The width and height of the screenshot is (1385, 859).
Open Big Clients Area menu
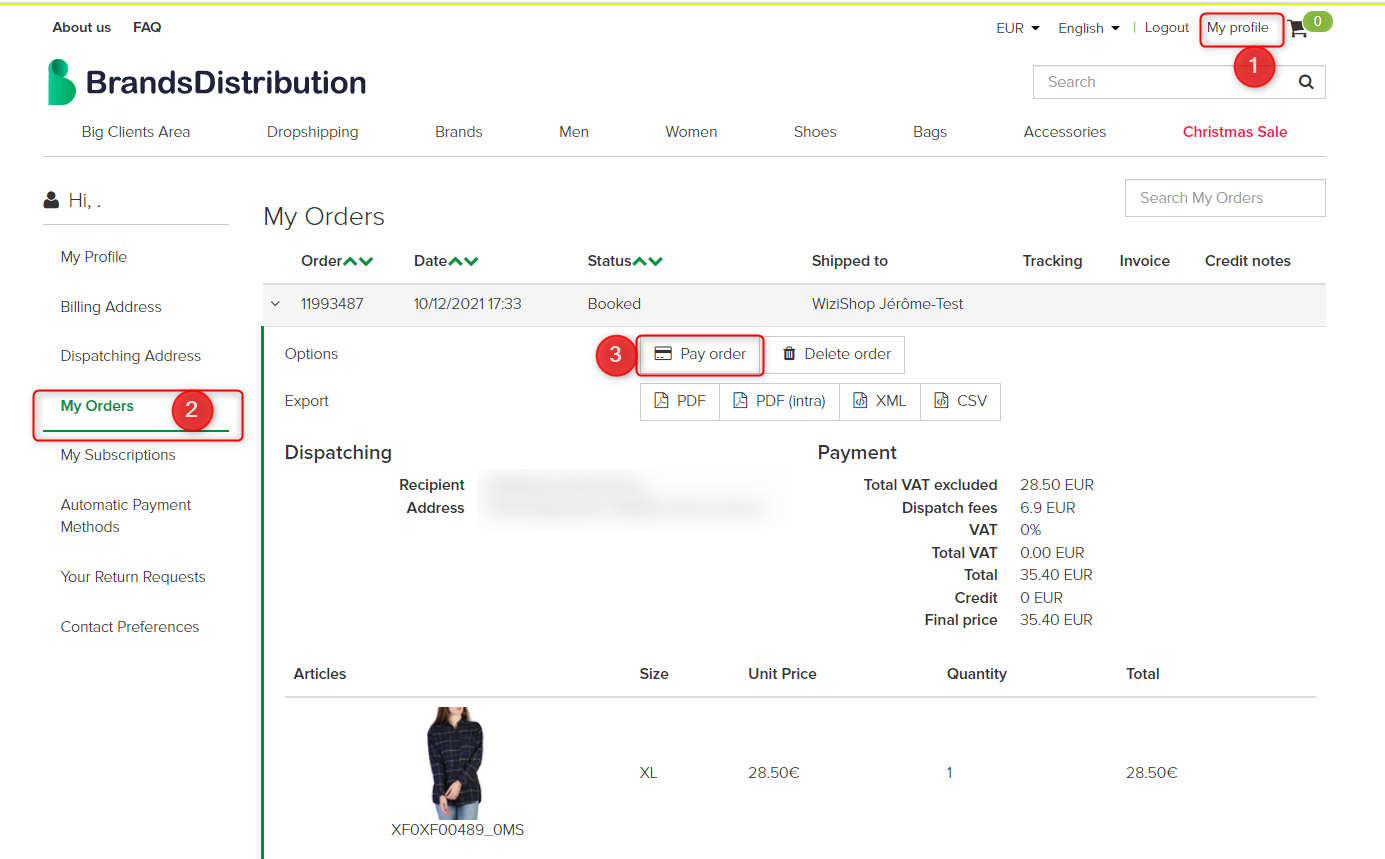[x=136, y=132]
